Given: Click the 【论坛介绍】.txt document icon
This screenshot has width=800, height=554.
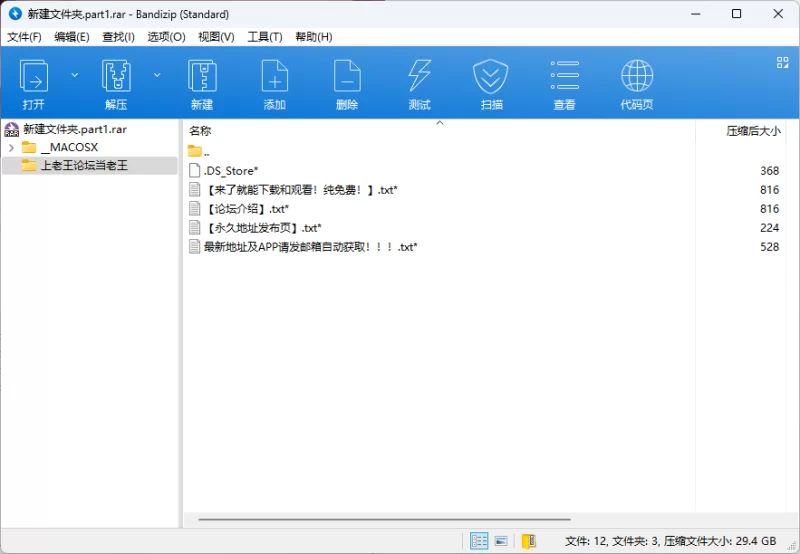Looking at the screenshot, I should click(194, 208).
